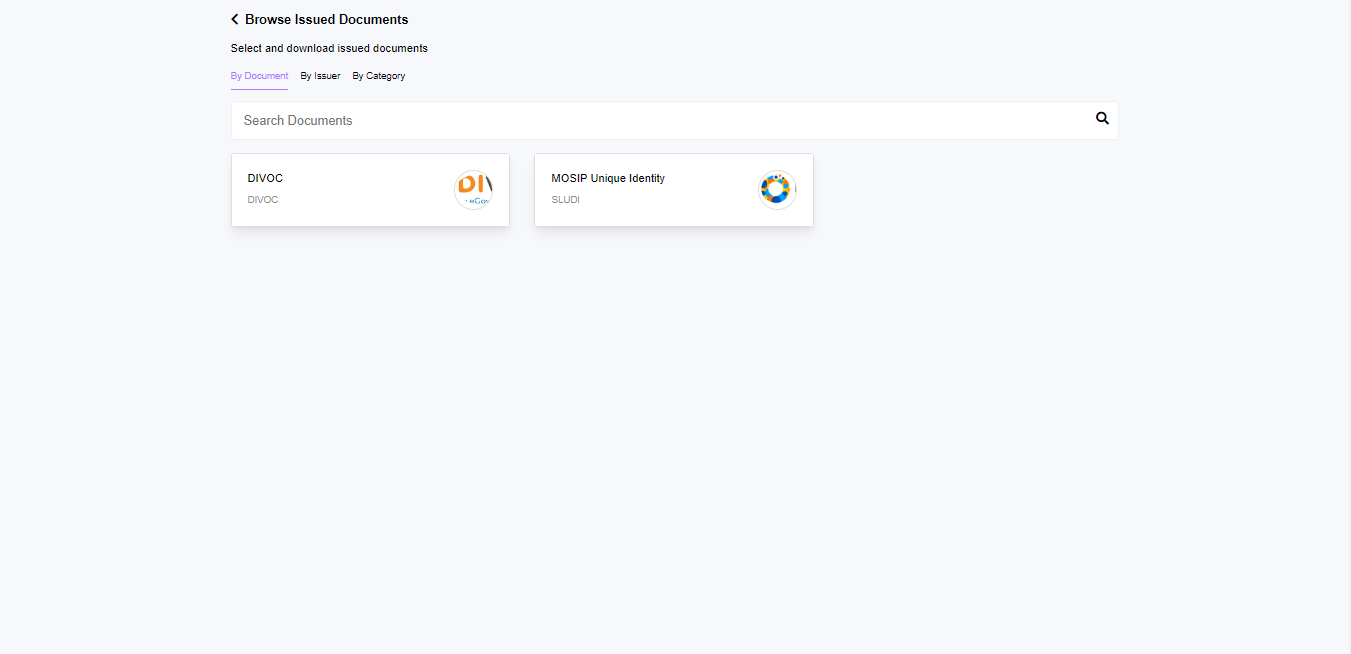Select the By Document tab
Image resolution: width=1351 pixels, height=654 pixels.
(259, 76)
